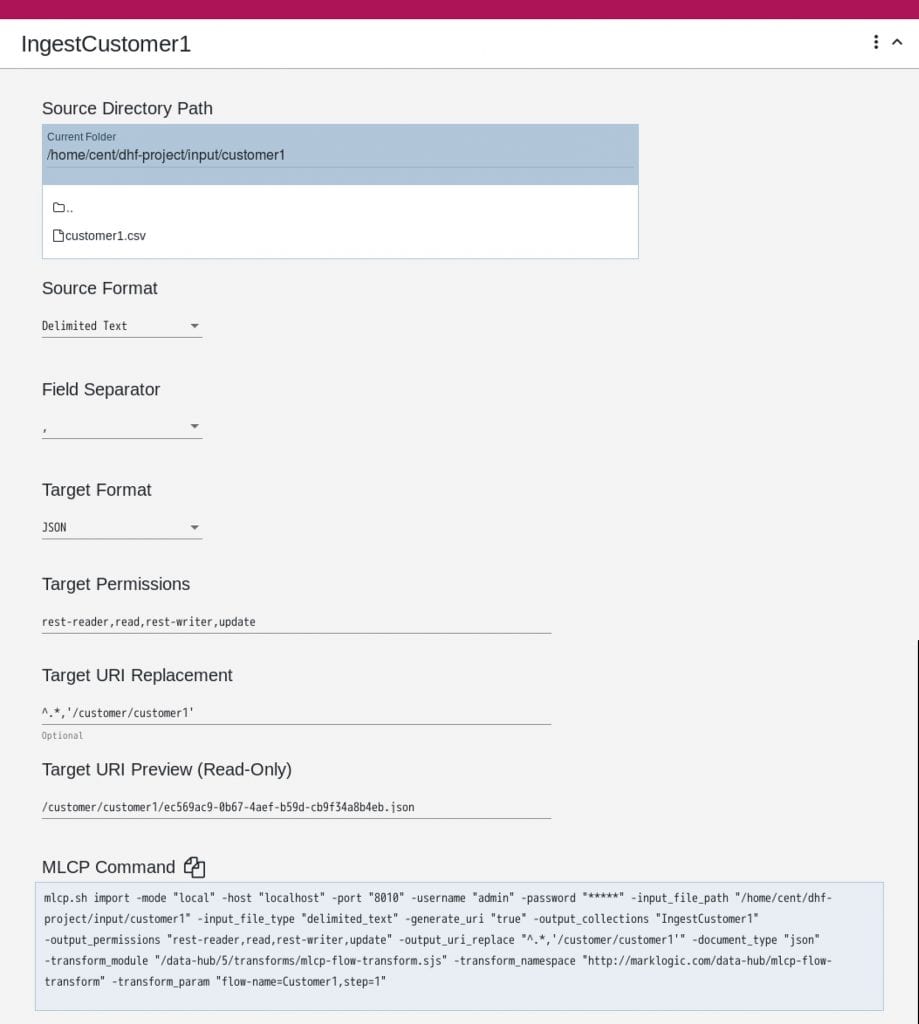Navigate up via the '..' folder entry
The height and width of the screenshot is (1024, 919).
tap(70, 208)
